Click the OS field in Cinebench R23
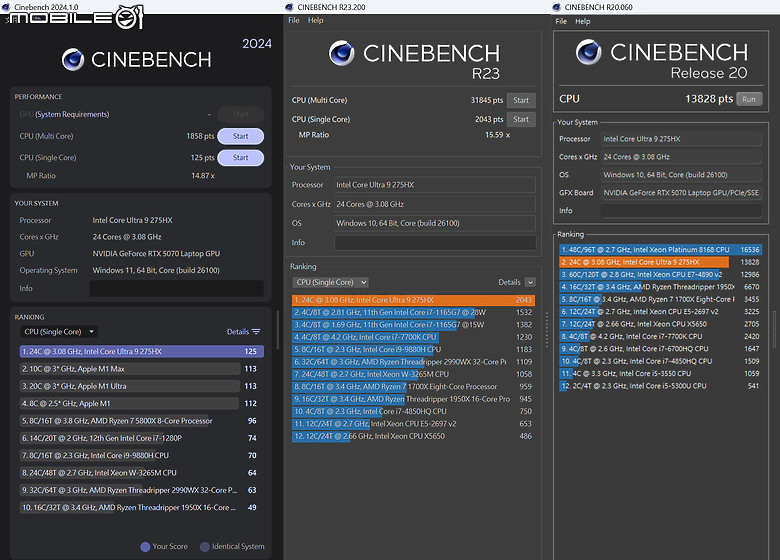The image size is (780, 560). 435,223
